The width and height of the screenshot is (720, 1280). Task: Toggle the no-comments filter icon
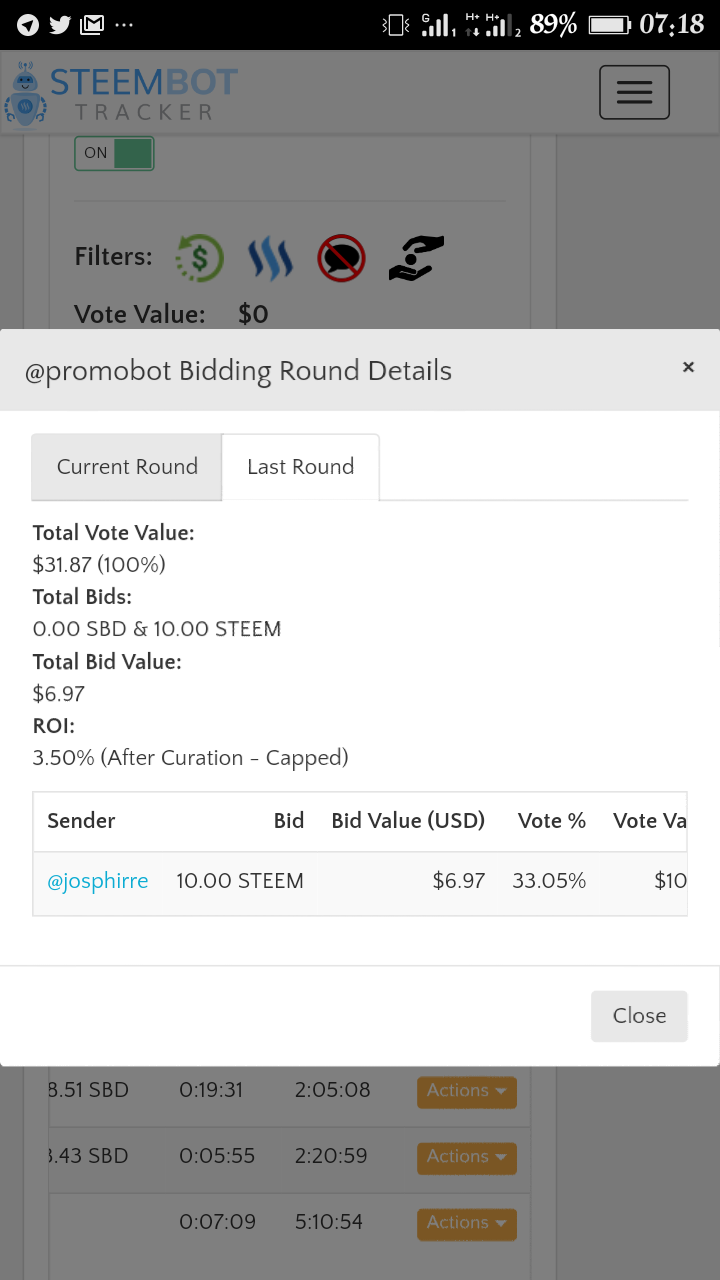click(x=341, y=258)
